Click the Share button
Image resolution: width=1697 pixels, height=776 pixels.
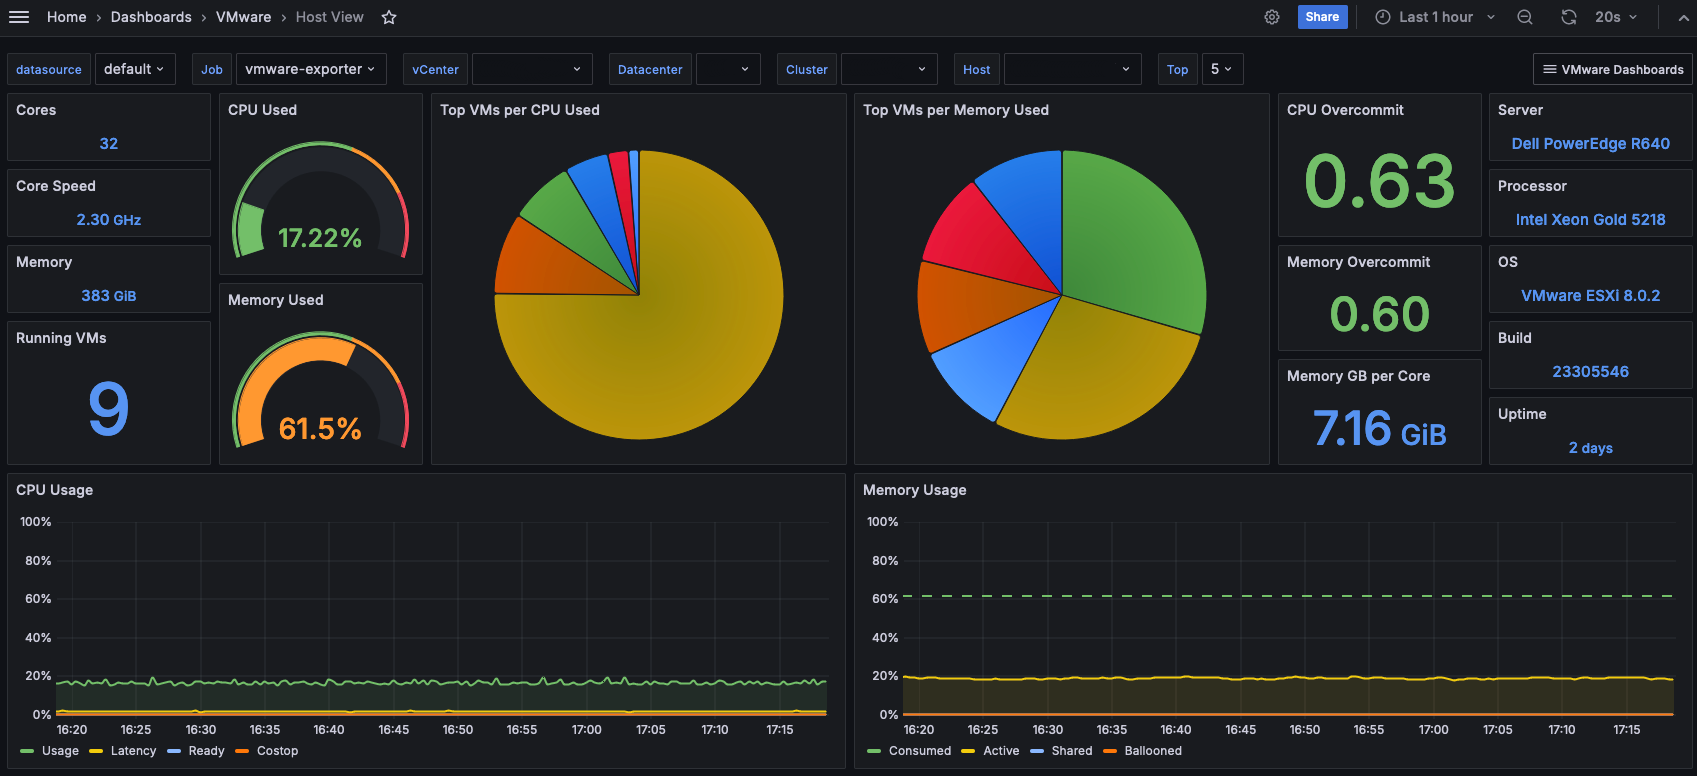pyautogui.click(x=1322, y=17)
